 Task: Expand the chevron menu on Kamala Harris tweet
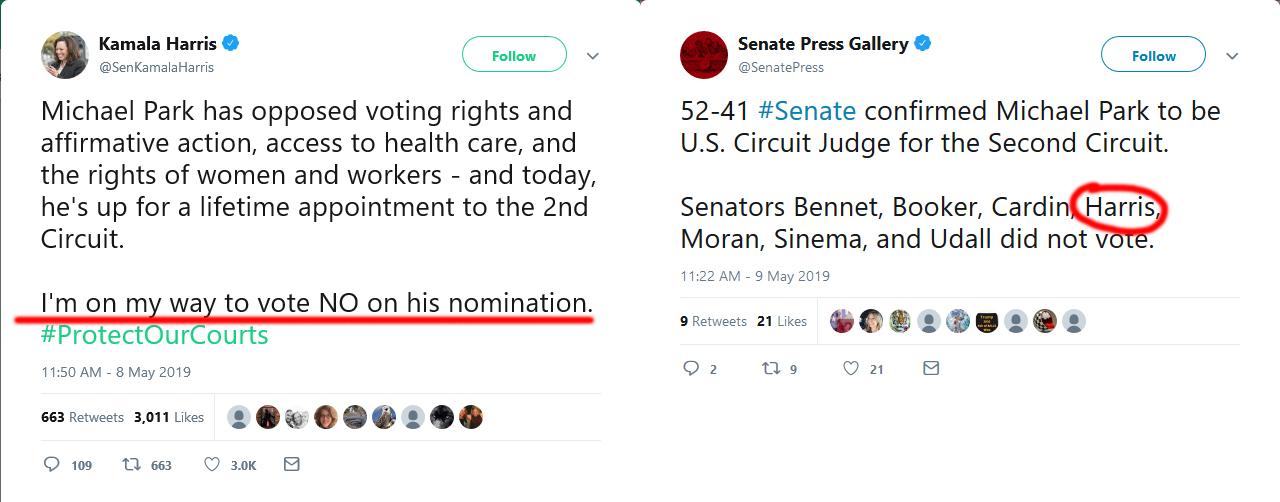tap(593, 56)
